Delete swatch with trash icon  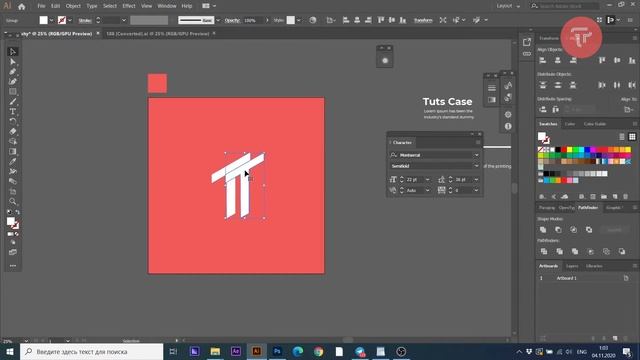(x=625, y=197)
